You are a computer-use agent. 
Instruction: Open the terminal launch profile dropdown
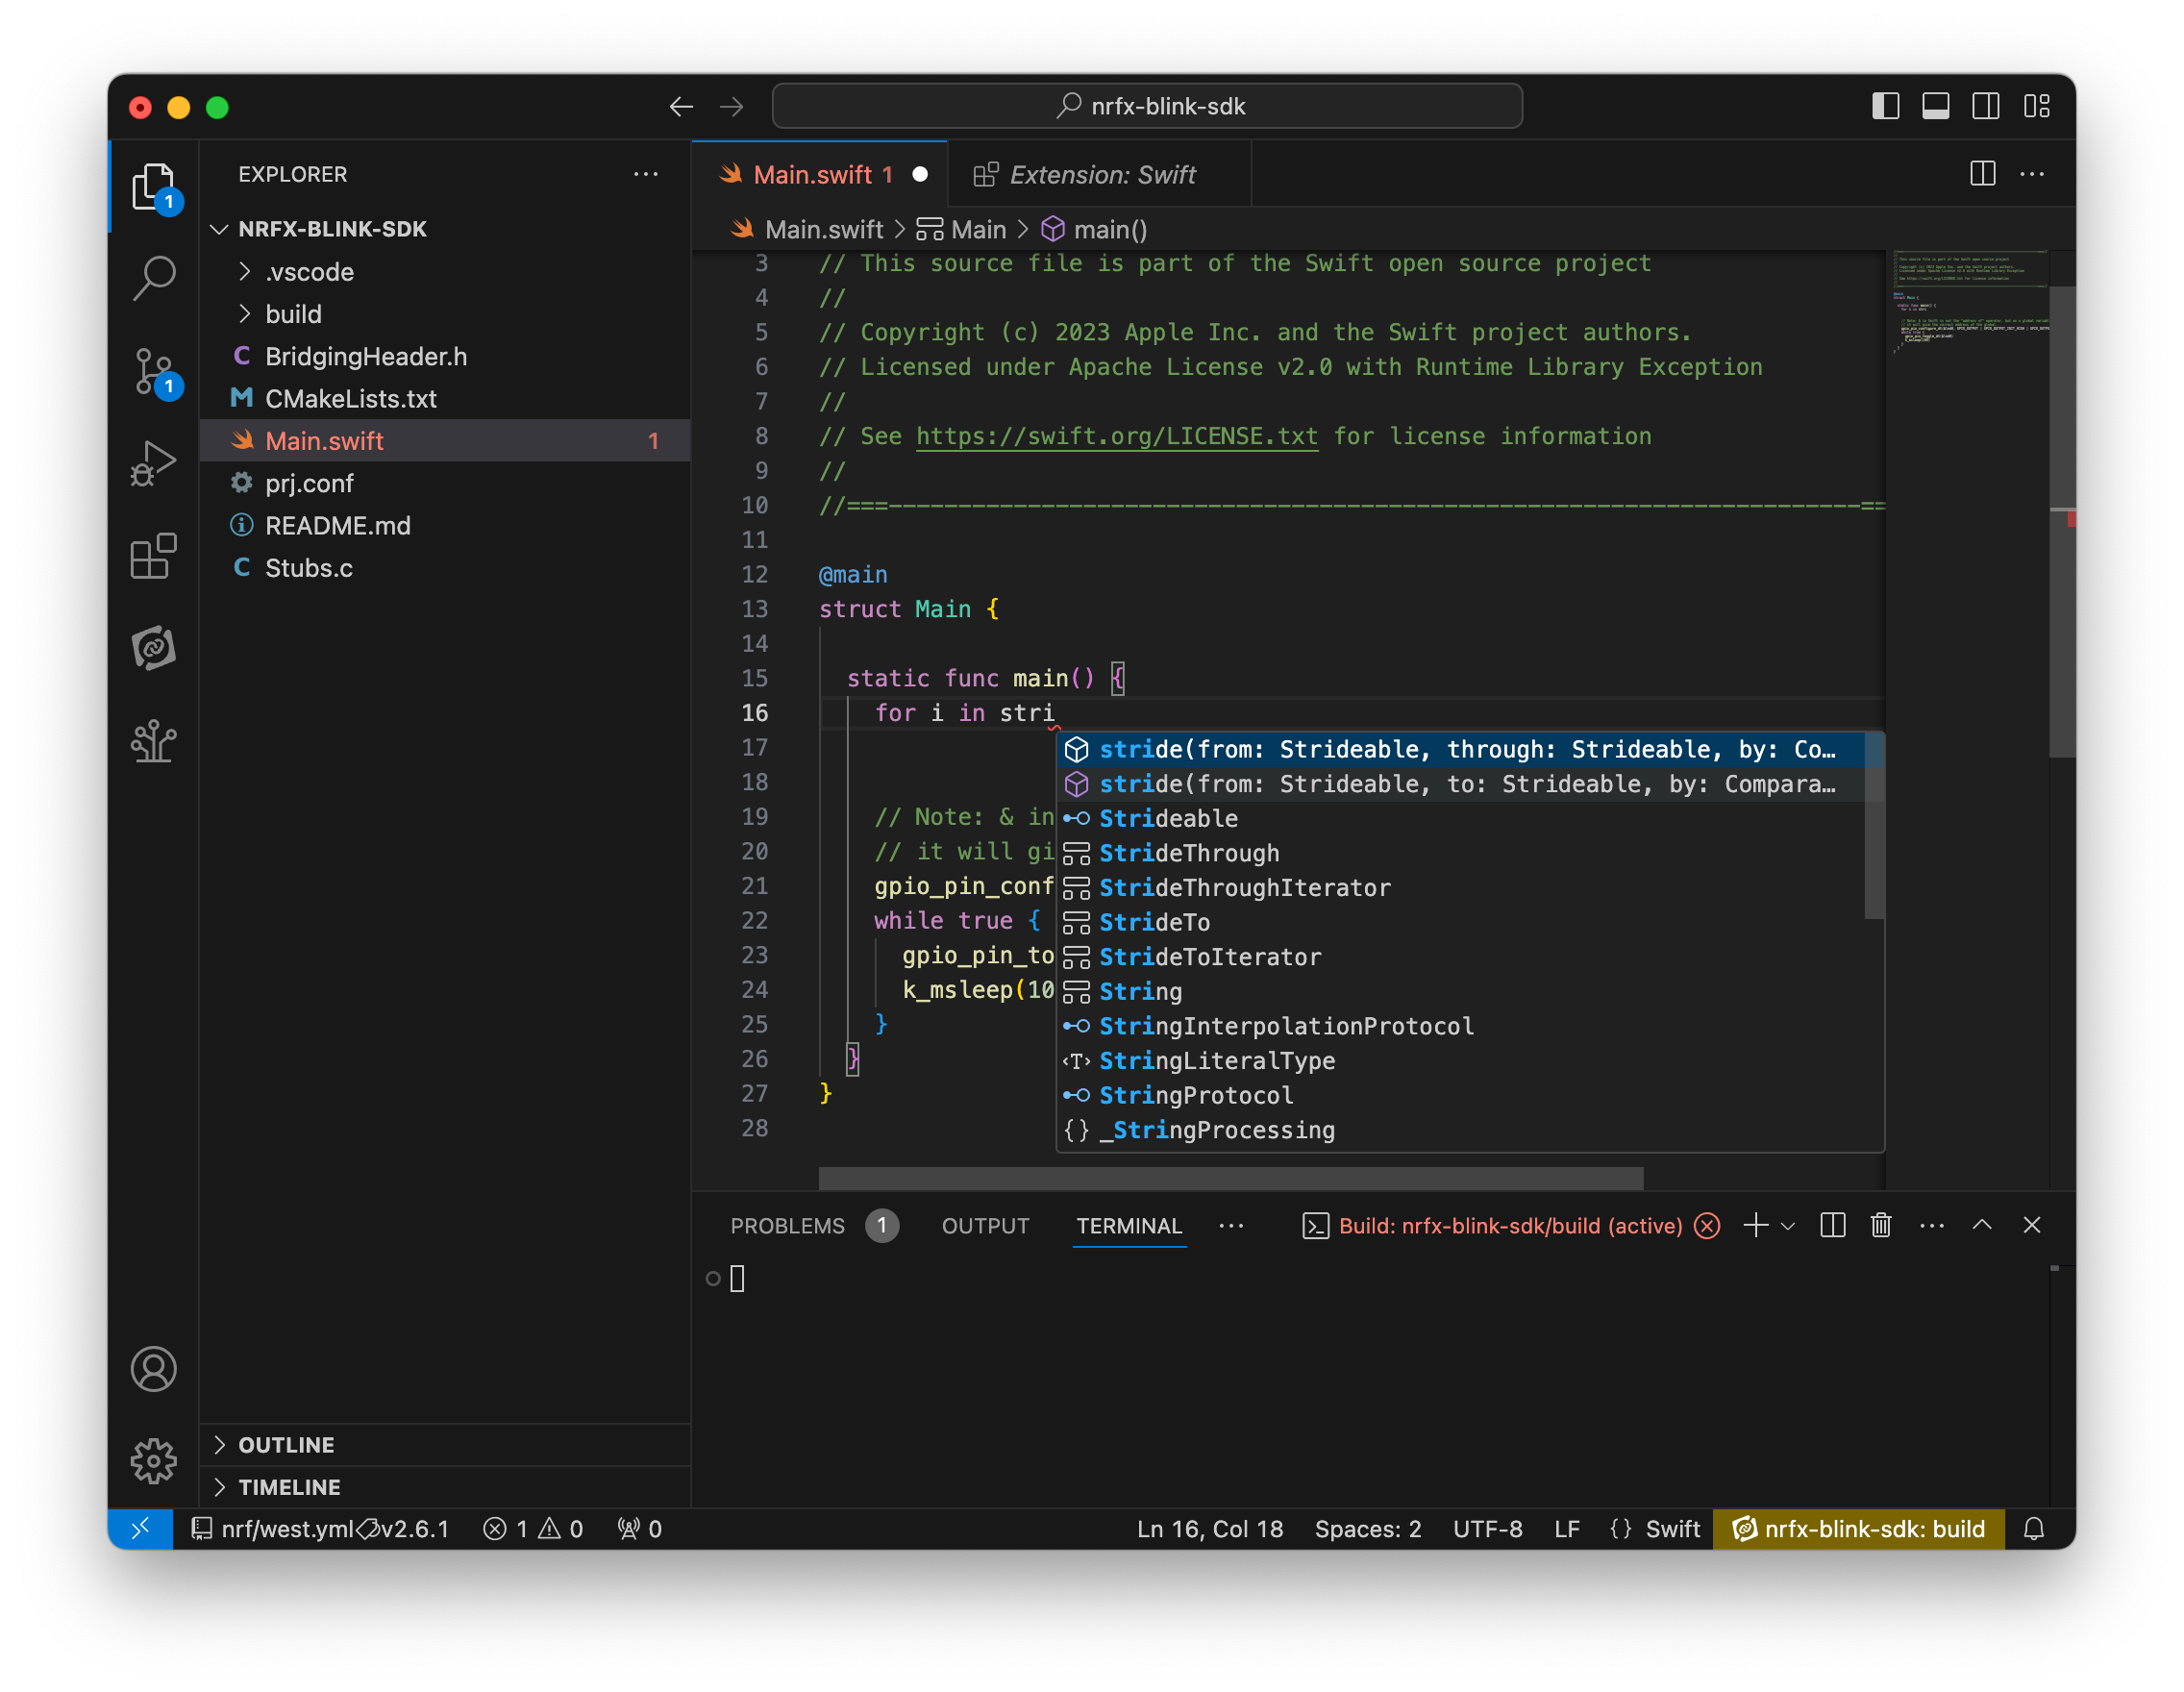click(x=1788, y=1225)
